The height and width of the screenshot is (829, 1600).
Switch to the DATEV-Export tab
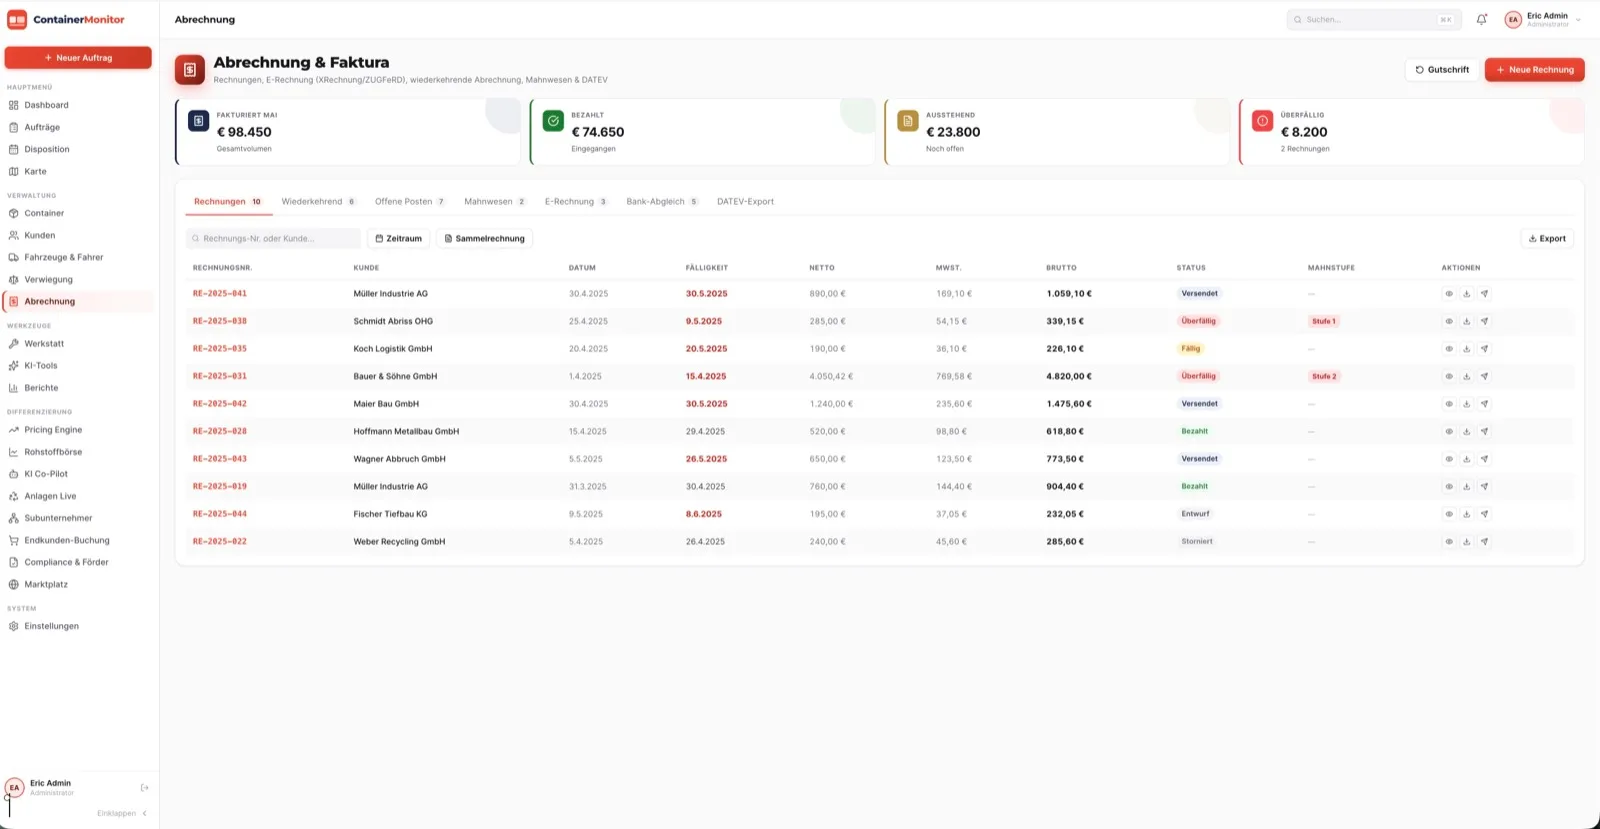[745, 202]
